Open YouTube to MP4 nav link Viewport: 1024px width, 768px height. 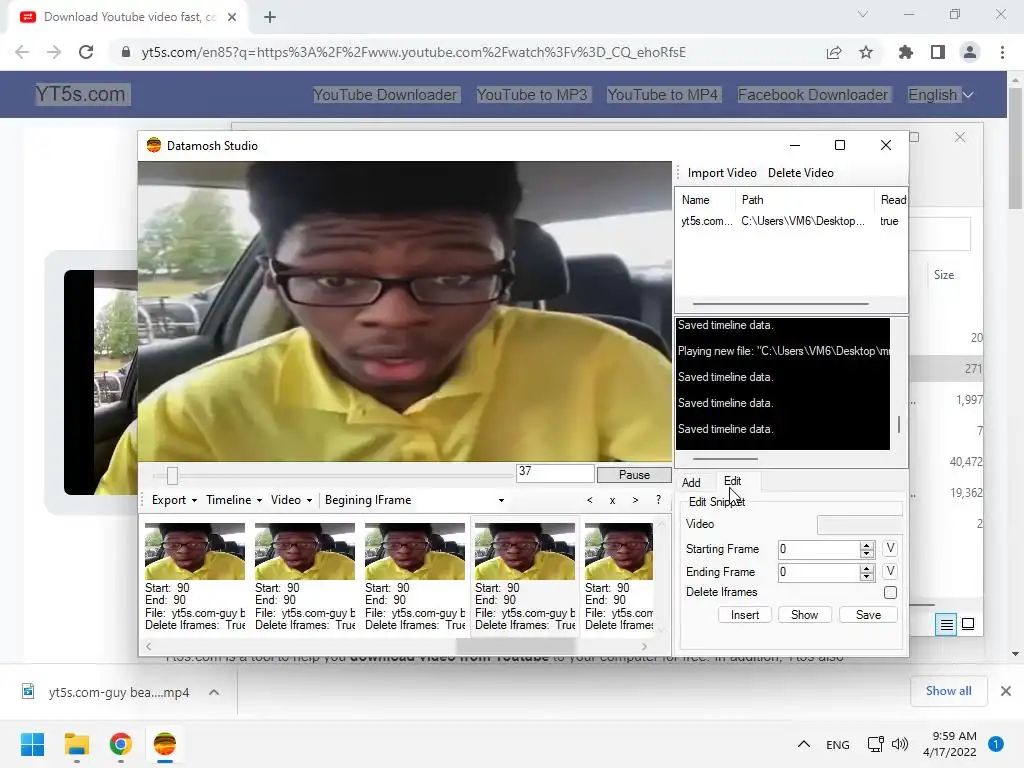tap(662, 95)
